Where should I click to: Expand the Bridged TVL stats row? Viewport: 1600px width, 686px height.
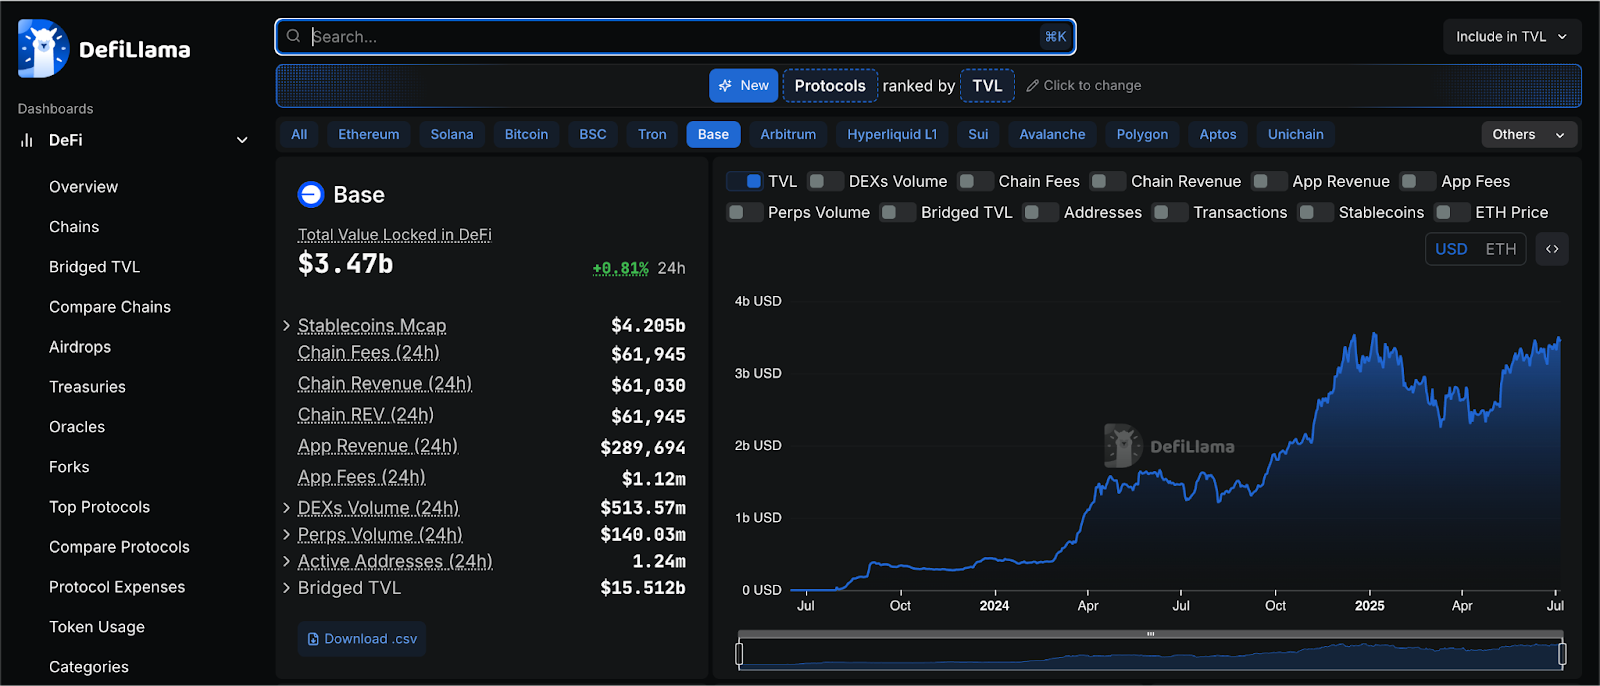tap(286, 588)
